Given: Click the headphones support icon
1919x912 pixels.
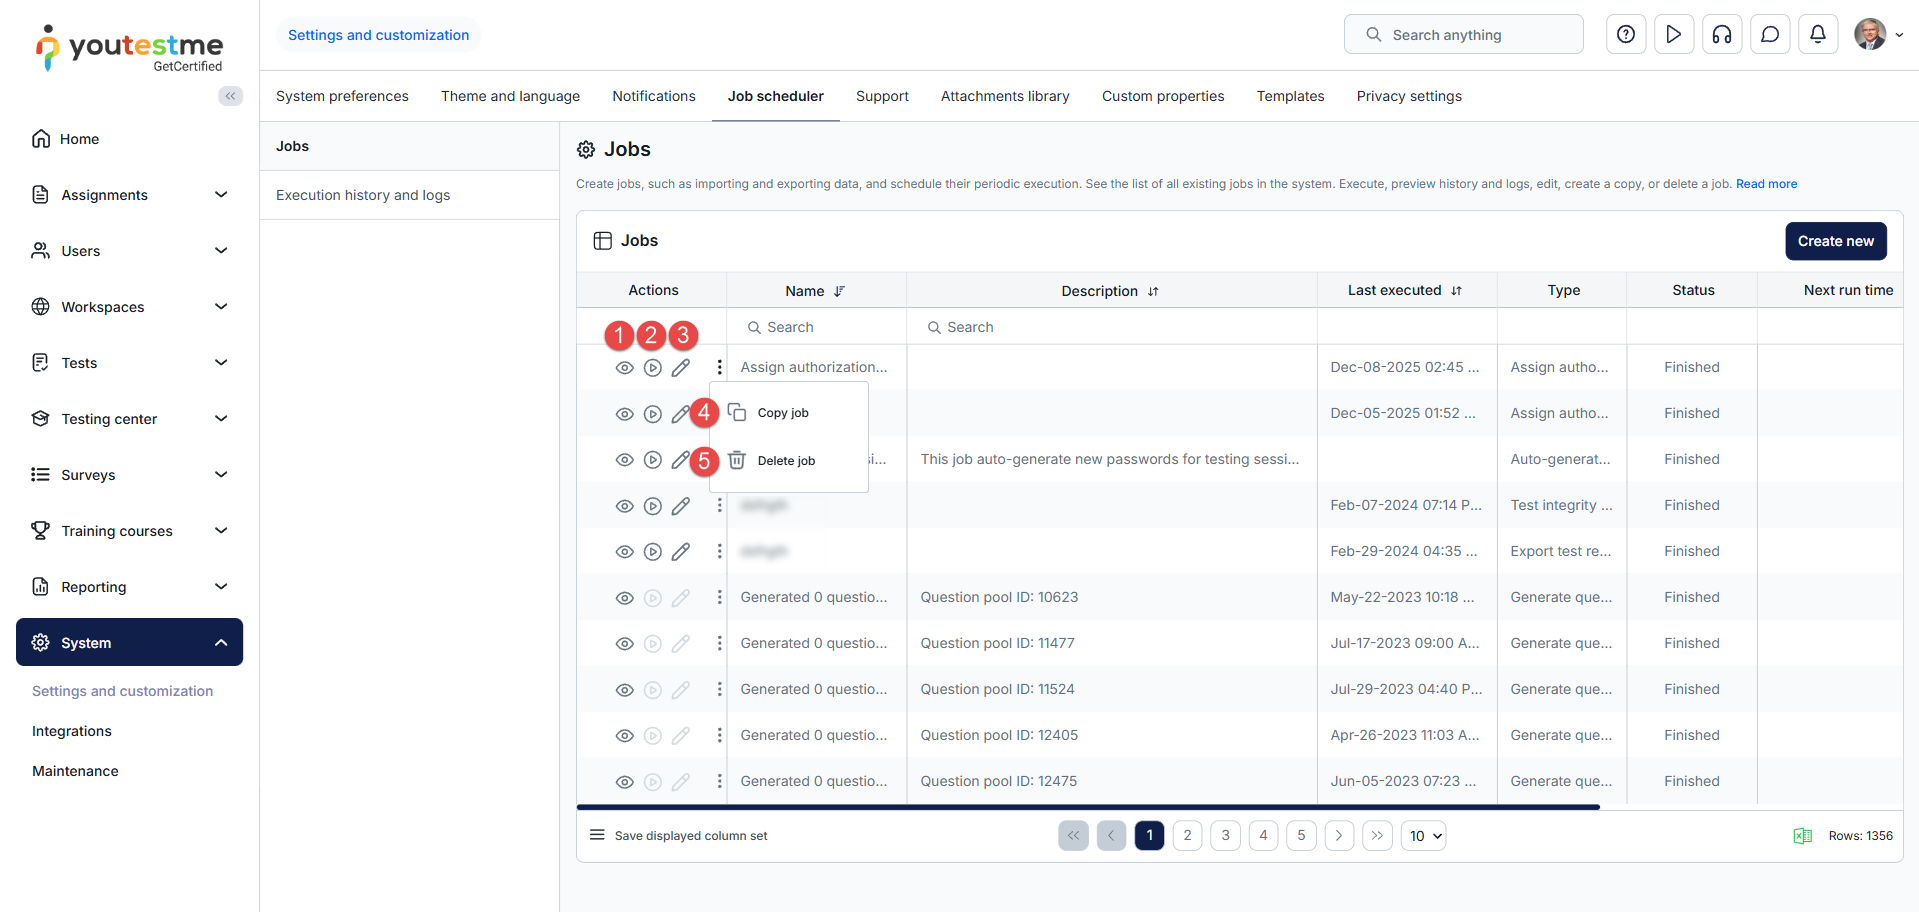Looking at the screenshot, I should pyautogui.click(x=1722, y=35).
